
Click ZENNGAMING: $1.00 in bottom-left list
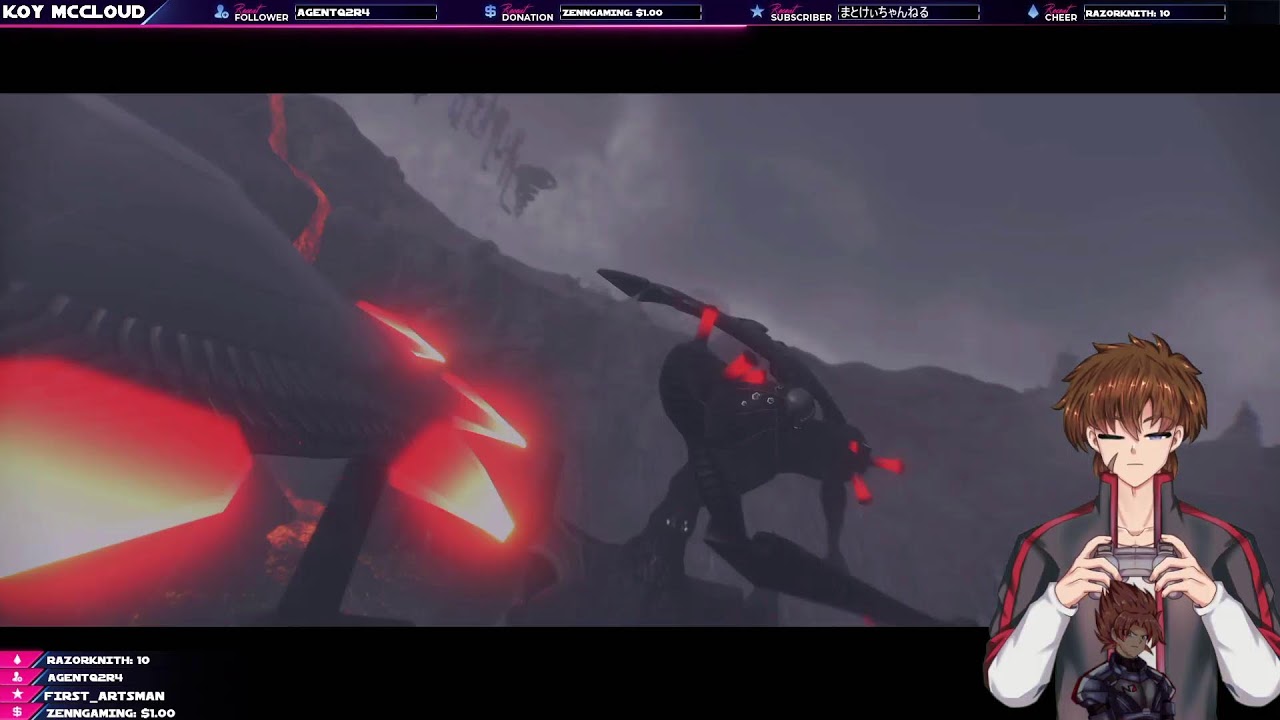pos(110,713)
